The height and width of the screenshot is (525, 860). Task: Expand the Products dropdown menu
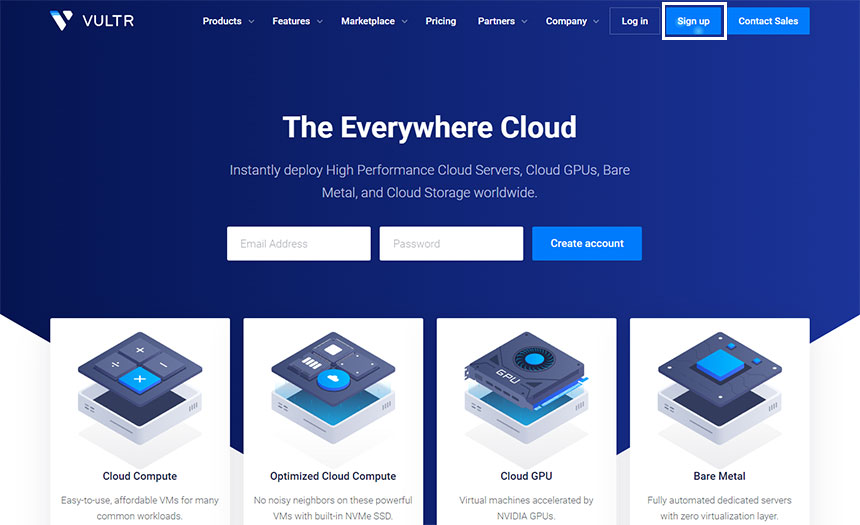[x=228, y=21]
